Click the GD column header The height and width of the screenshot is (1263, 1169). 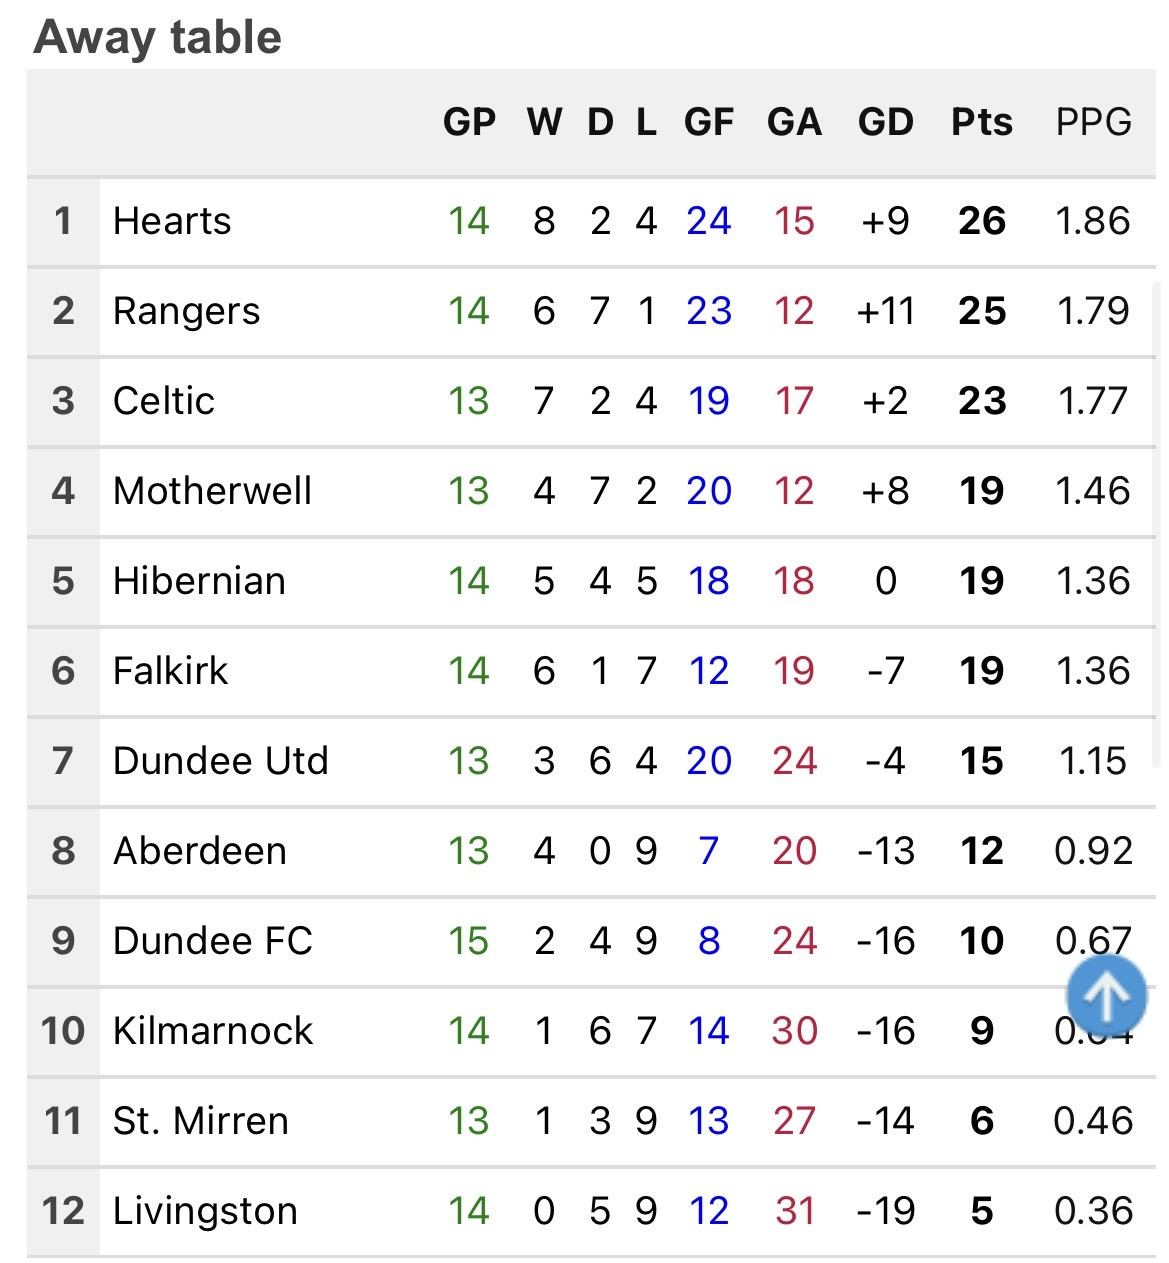(x=885, y=122)
